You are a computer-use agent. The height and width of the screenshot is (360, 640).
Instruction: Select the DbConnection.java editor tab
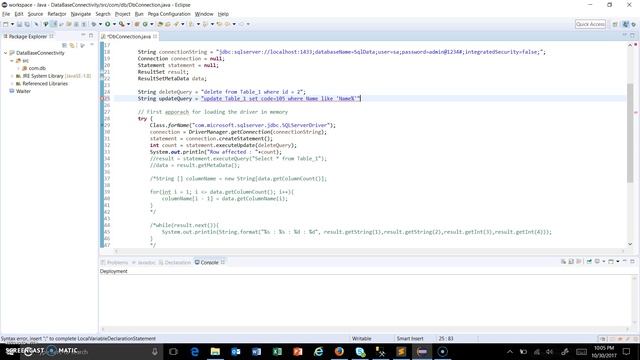[129, 36]
